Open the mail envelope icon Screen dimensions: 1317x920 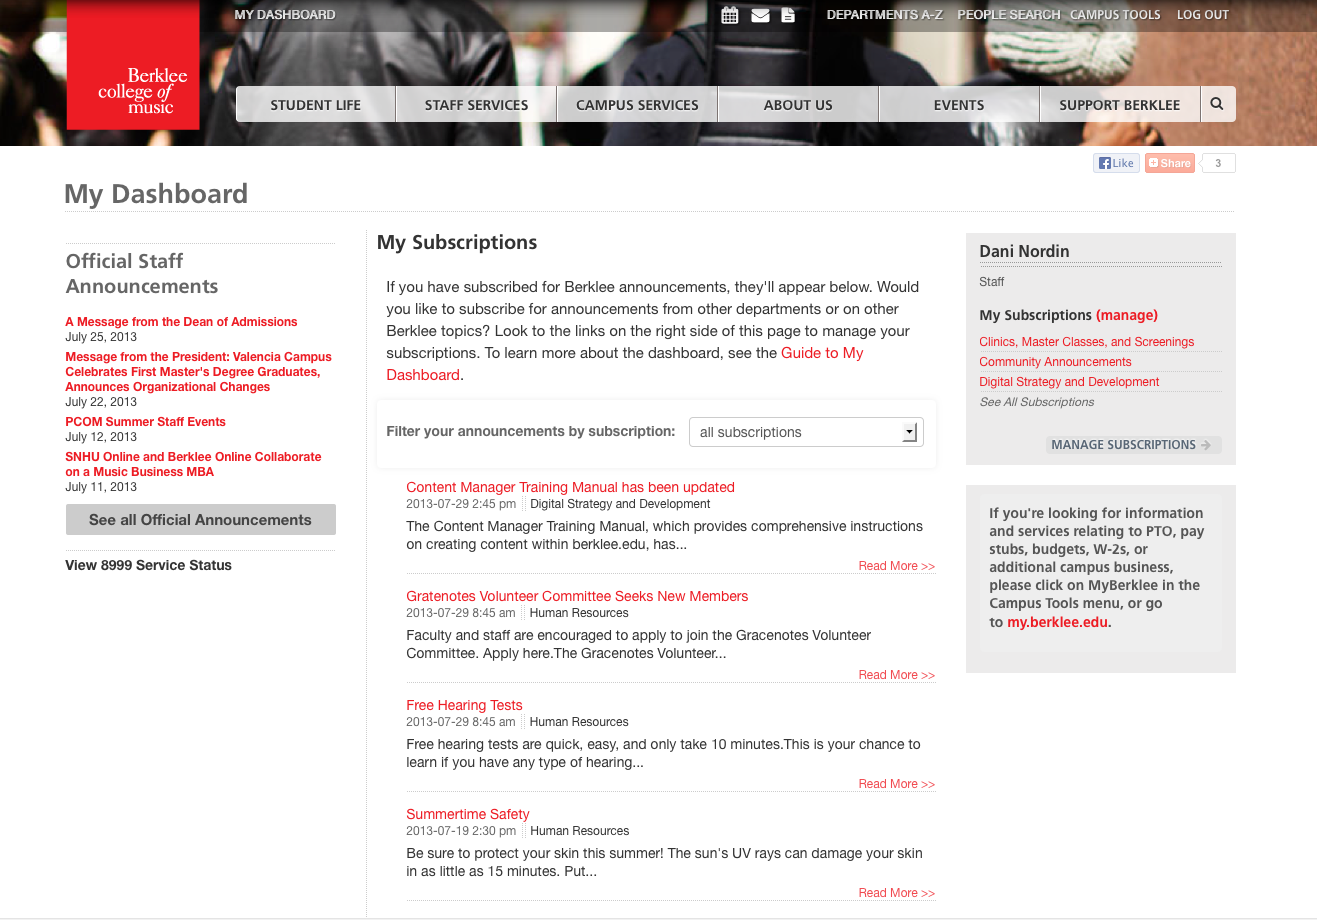tap(760, 15)
